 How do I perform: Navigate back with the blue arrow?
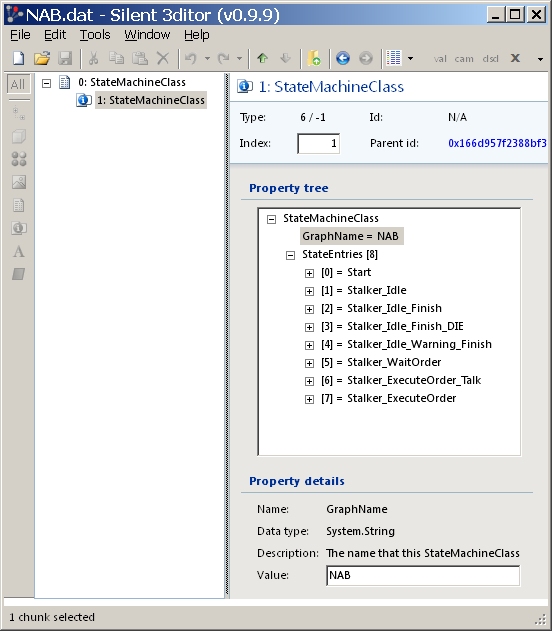point(343,58)
